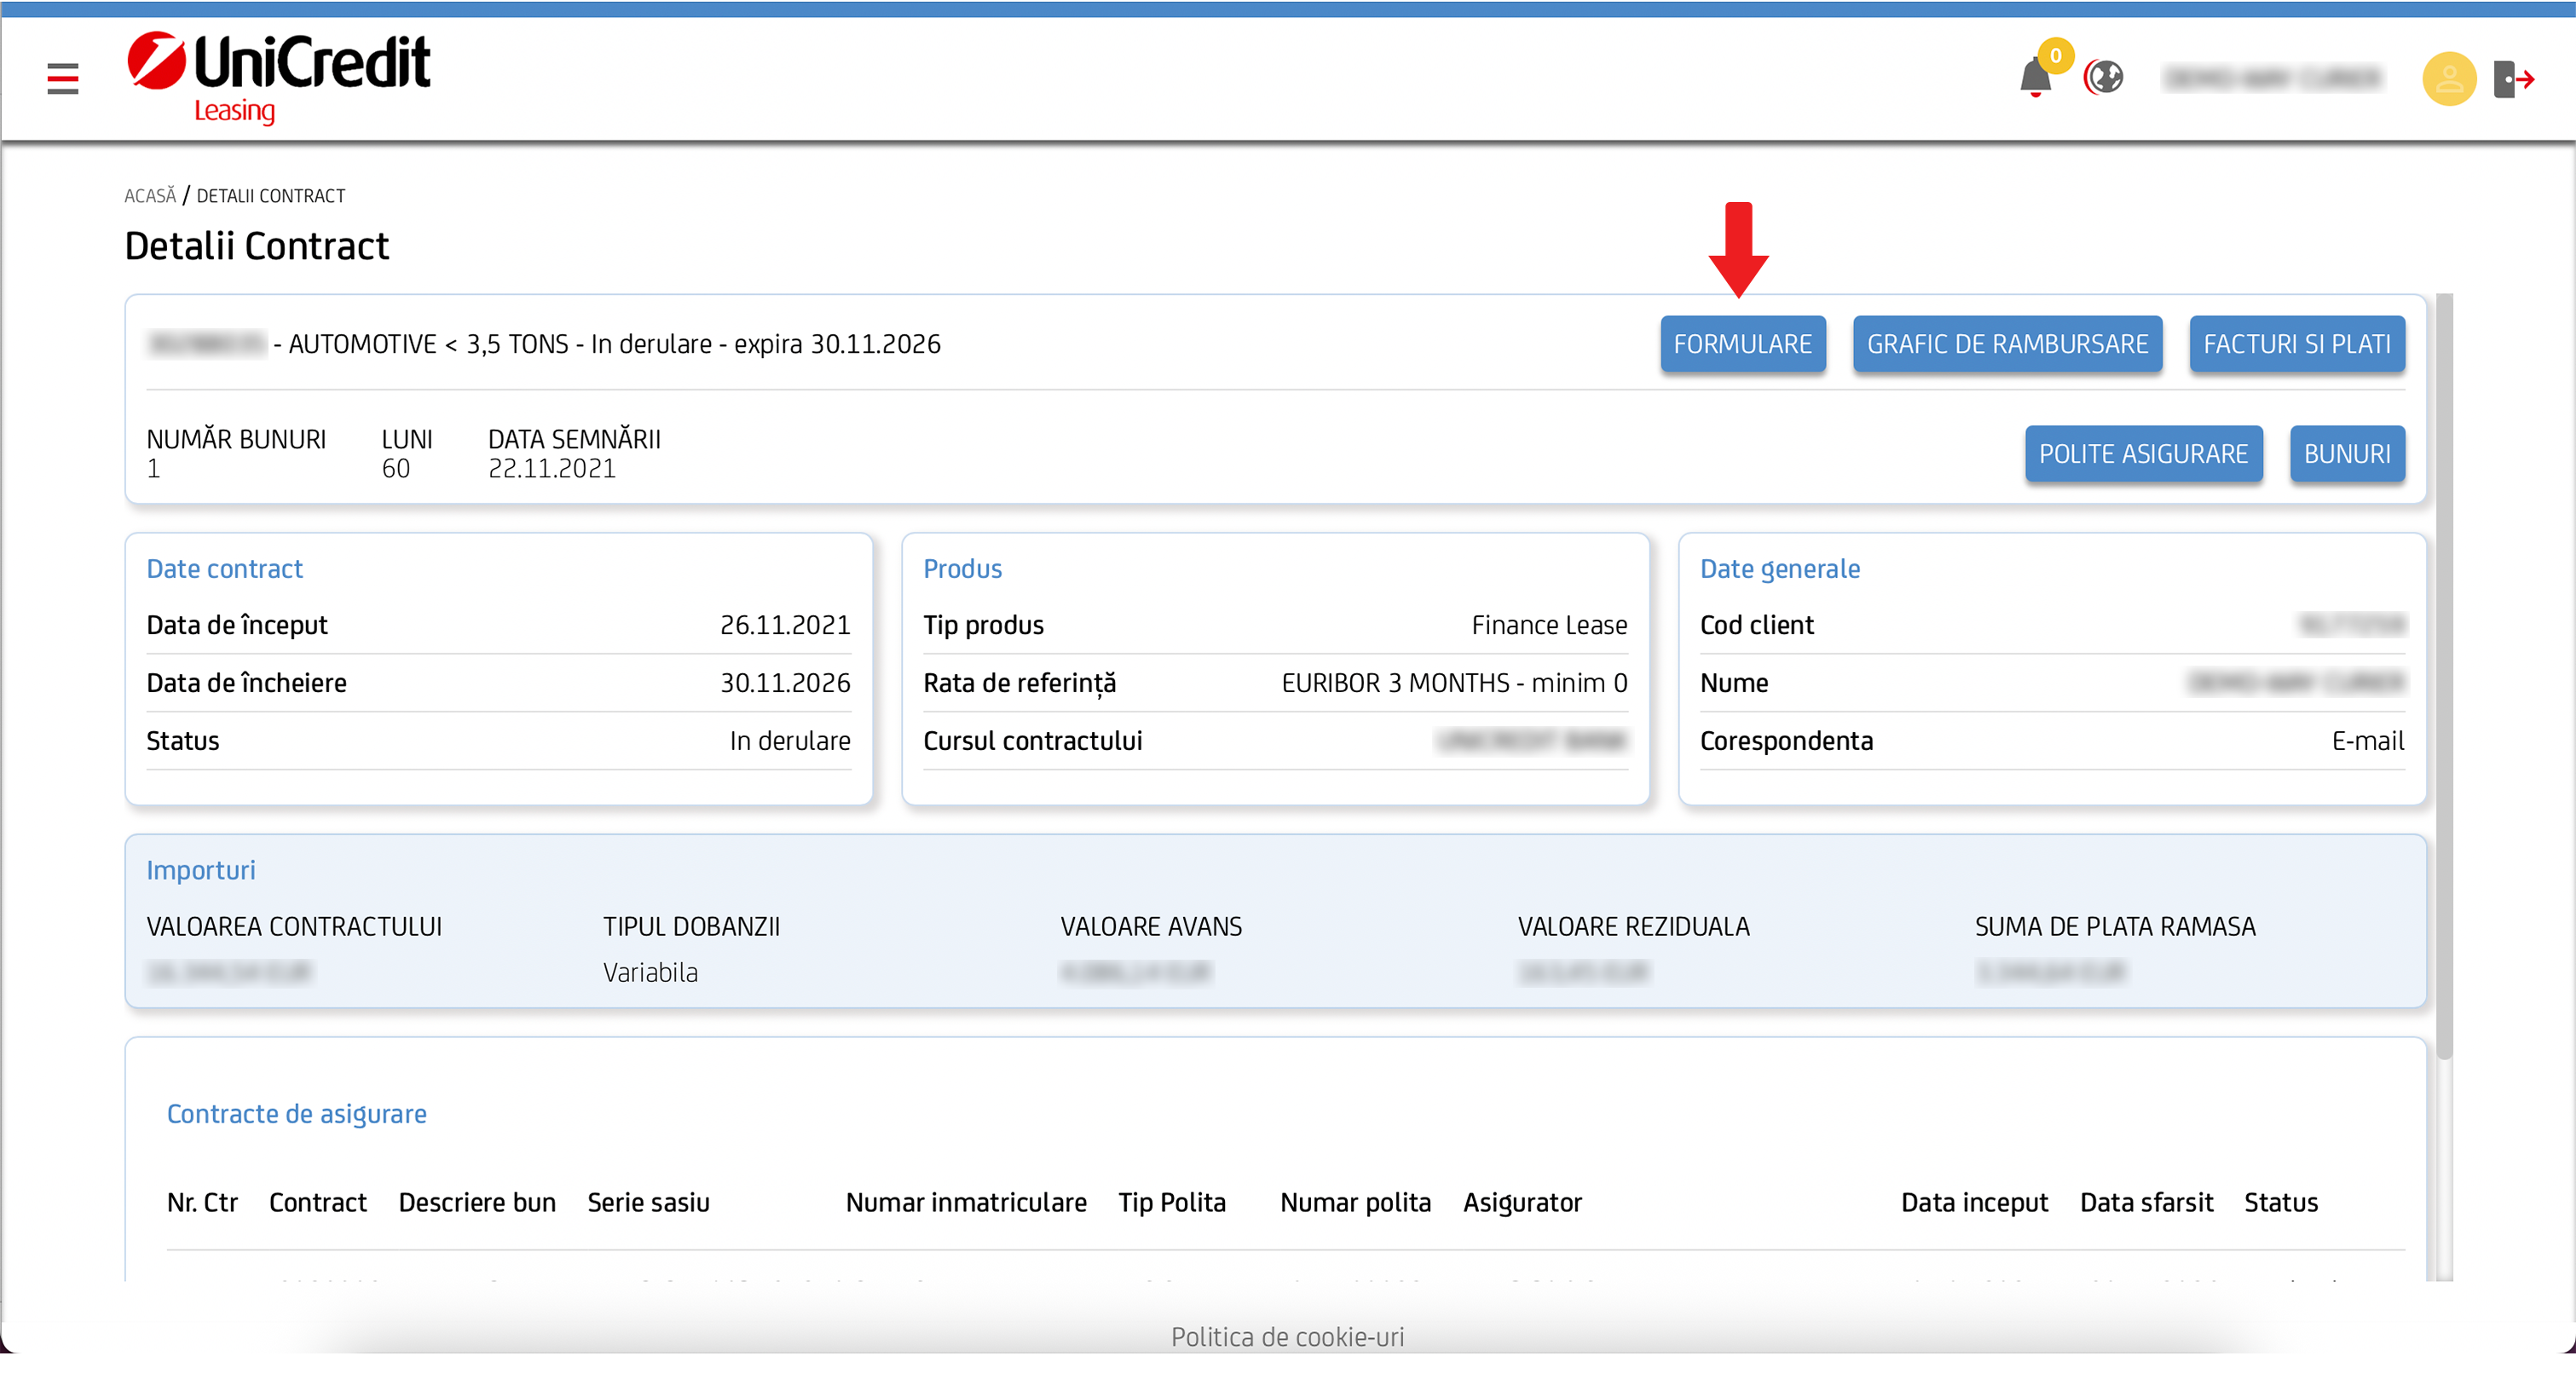Click the language globe icon
Image resolution: width=2576 pixels, height=1379 pixels.
(2104, 77)
